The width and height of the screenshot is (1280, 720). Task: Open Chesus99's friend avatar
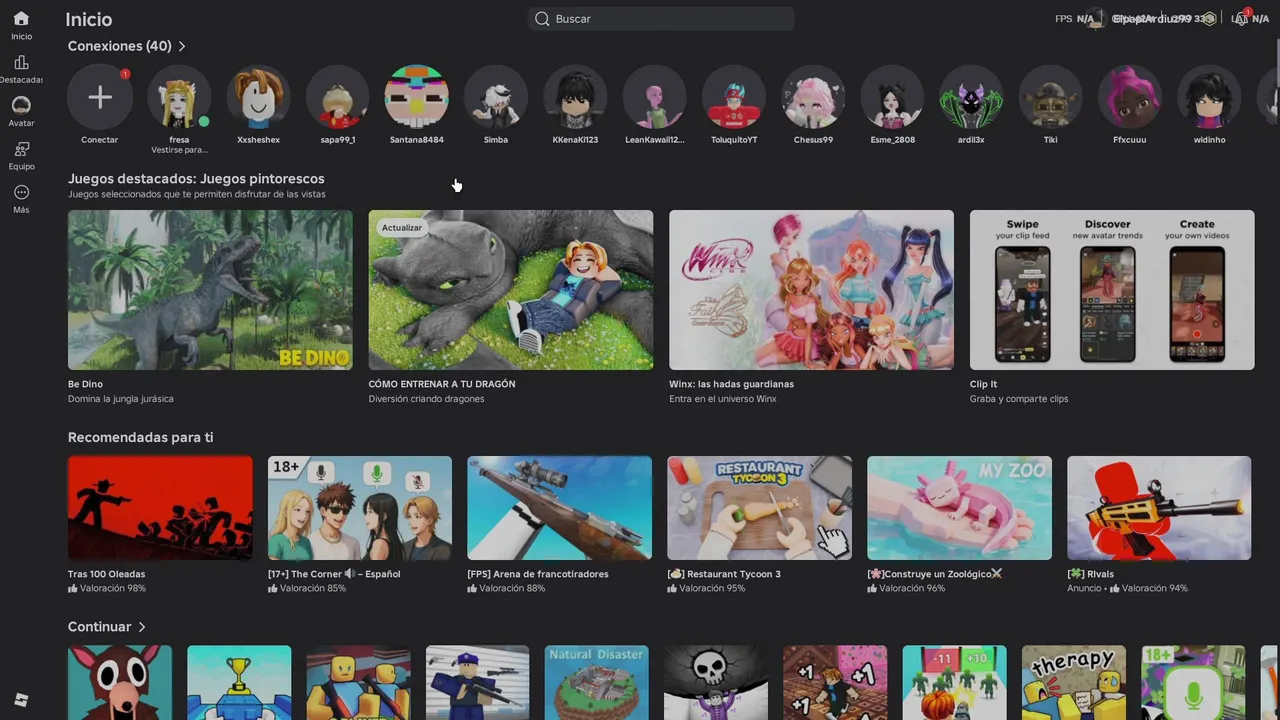pyautogui.click(x=813, y=97)
